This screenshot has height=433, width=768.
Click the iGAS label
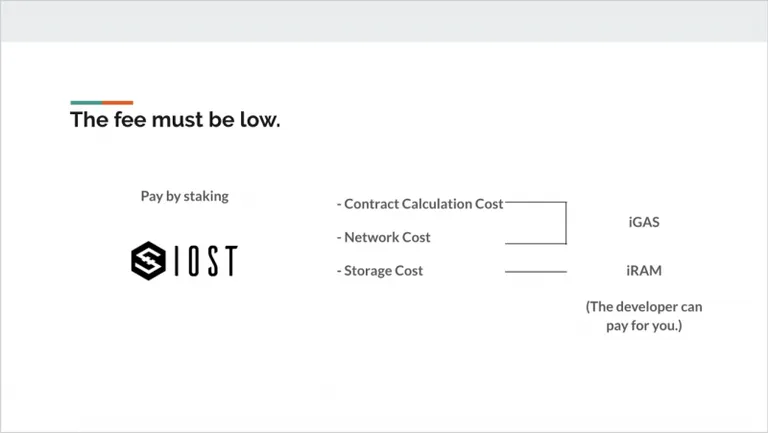(644, 222)
